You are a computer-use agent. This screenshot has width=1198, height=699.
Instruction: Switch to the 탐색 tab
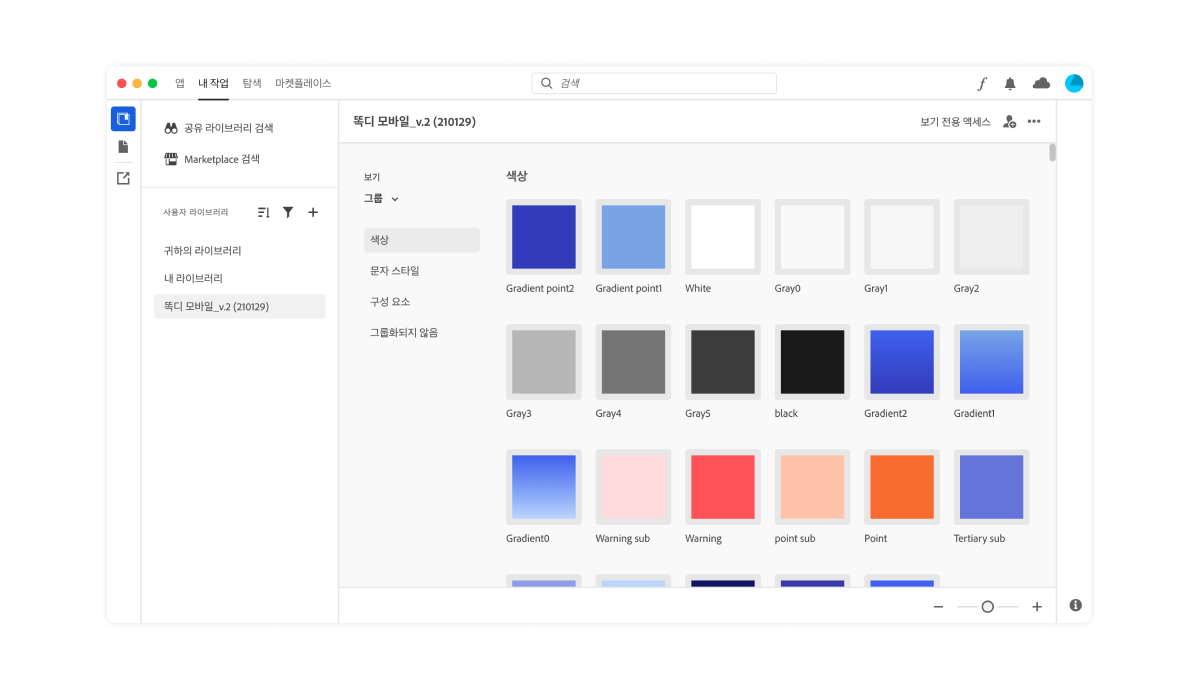point(252,83)
